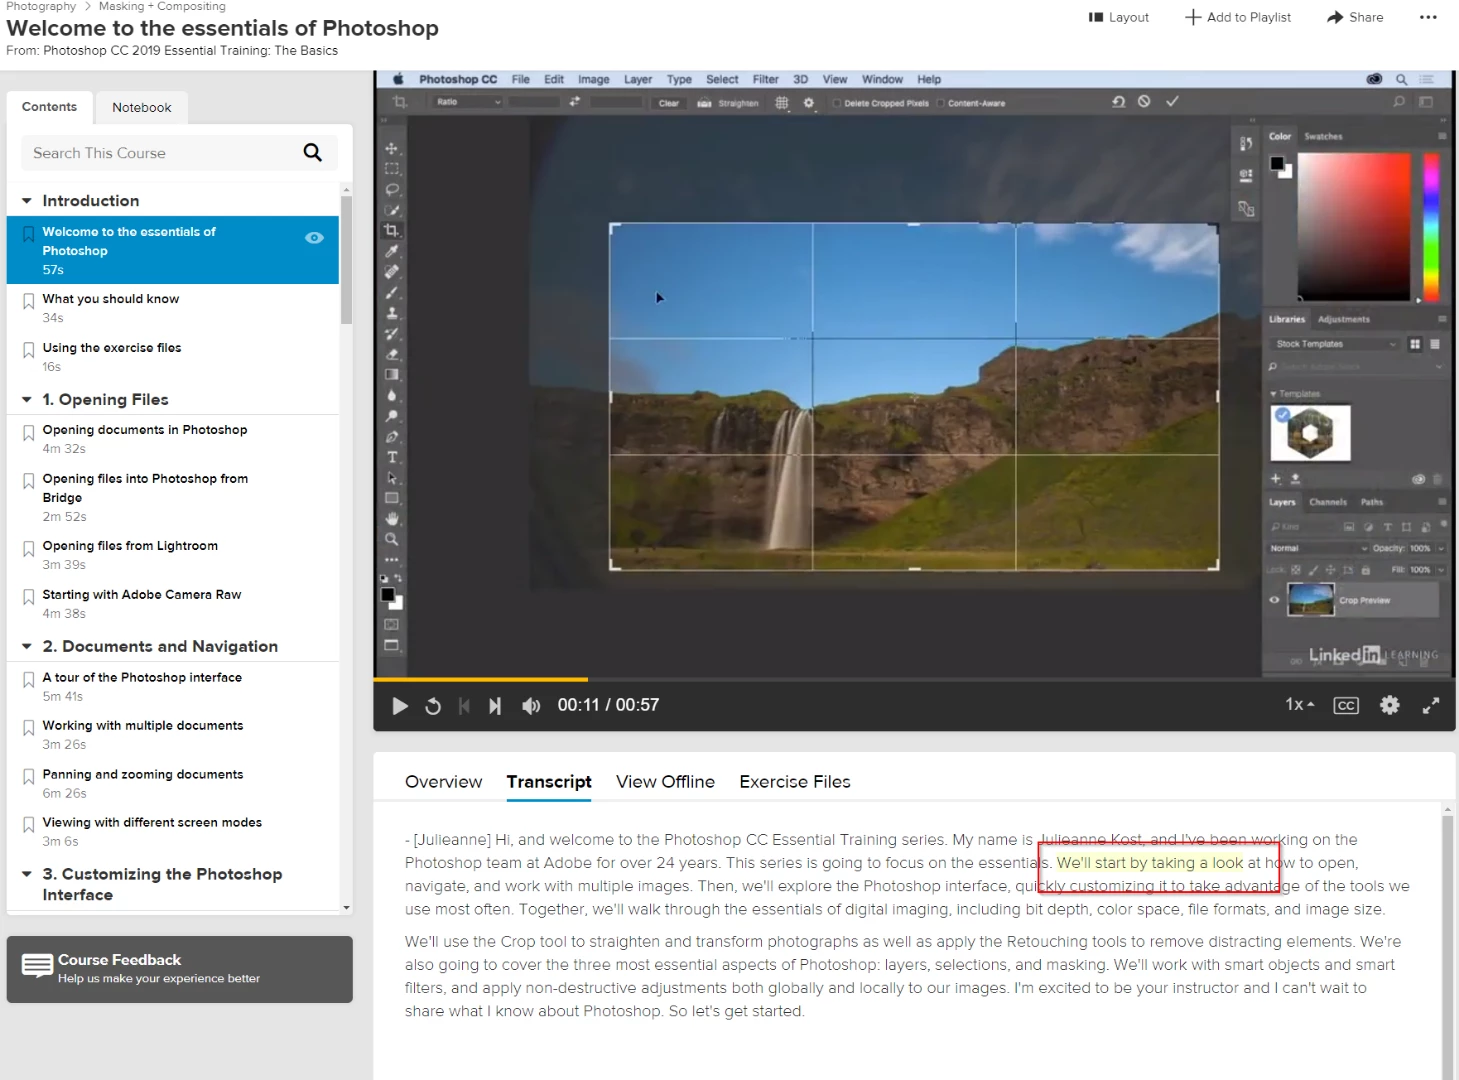Collapse the 1. Opening Files section
The image size is (1459, 1080).
click(x=27, y=399)
